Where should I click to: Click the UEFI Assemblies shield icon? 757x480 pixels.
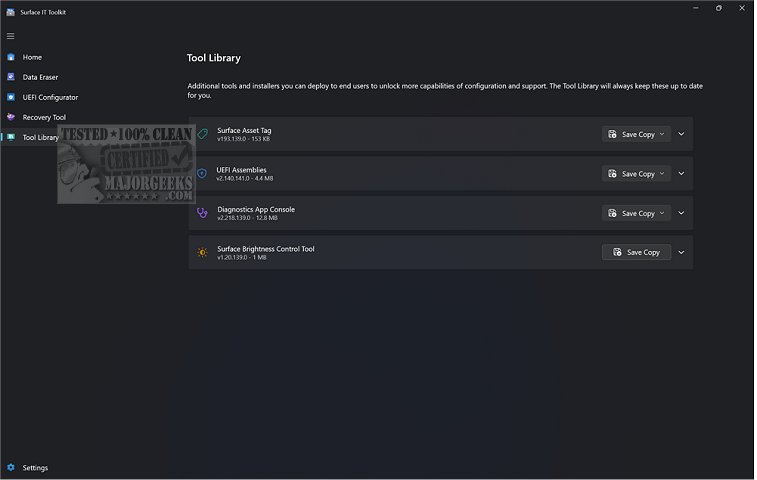202,173
